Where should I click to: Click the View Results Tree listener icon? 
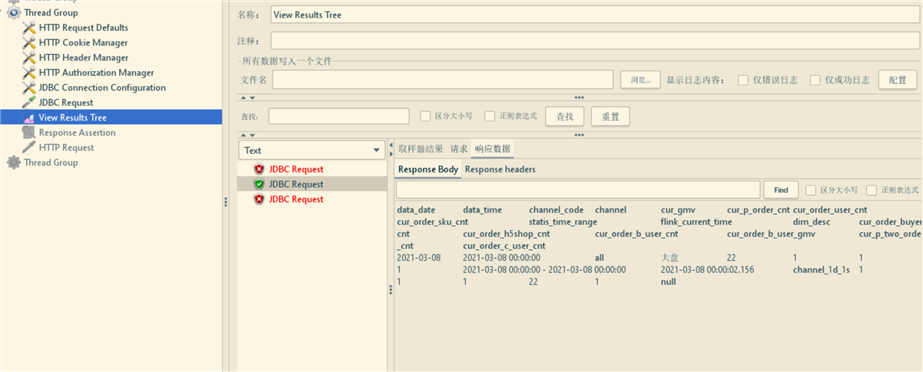[x=29, y=118]
